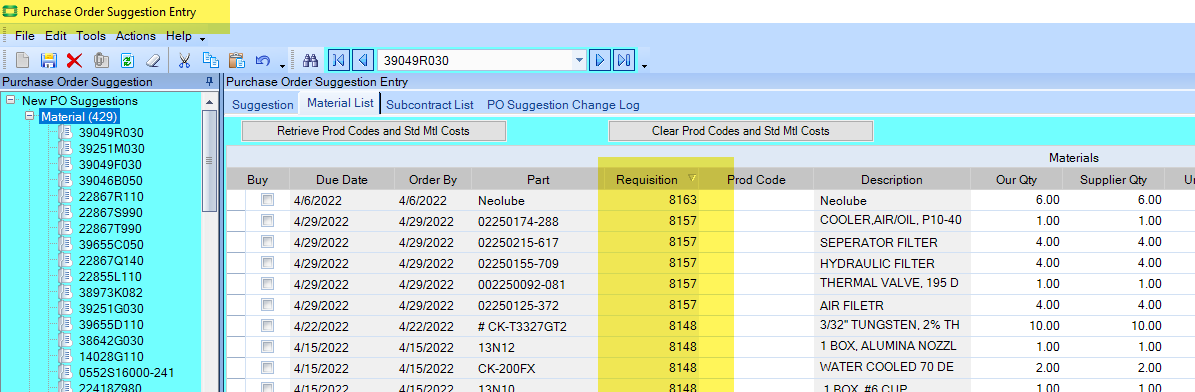
Task: Click the Requisition column sort arrow
Action: pyautogui.click(x=692, y=178)
